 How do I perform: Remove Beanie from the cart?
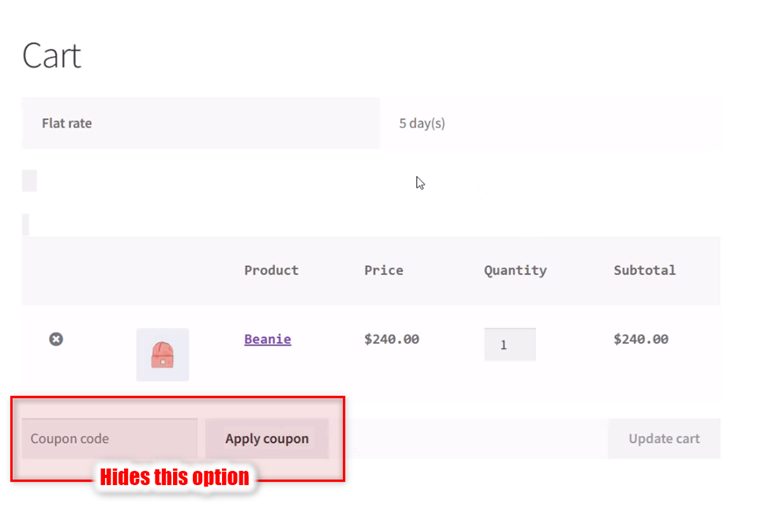tap(56, 339)
